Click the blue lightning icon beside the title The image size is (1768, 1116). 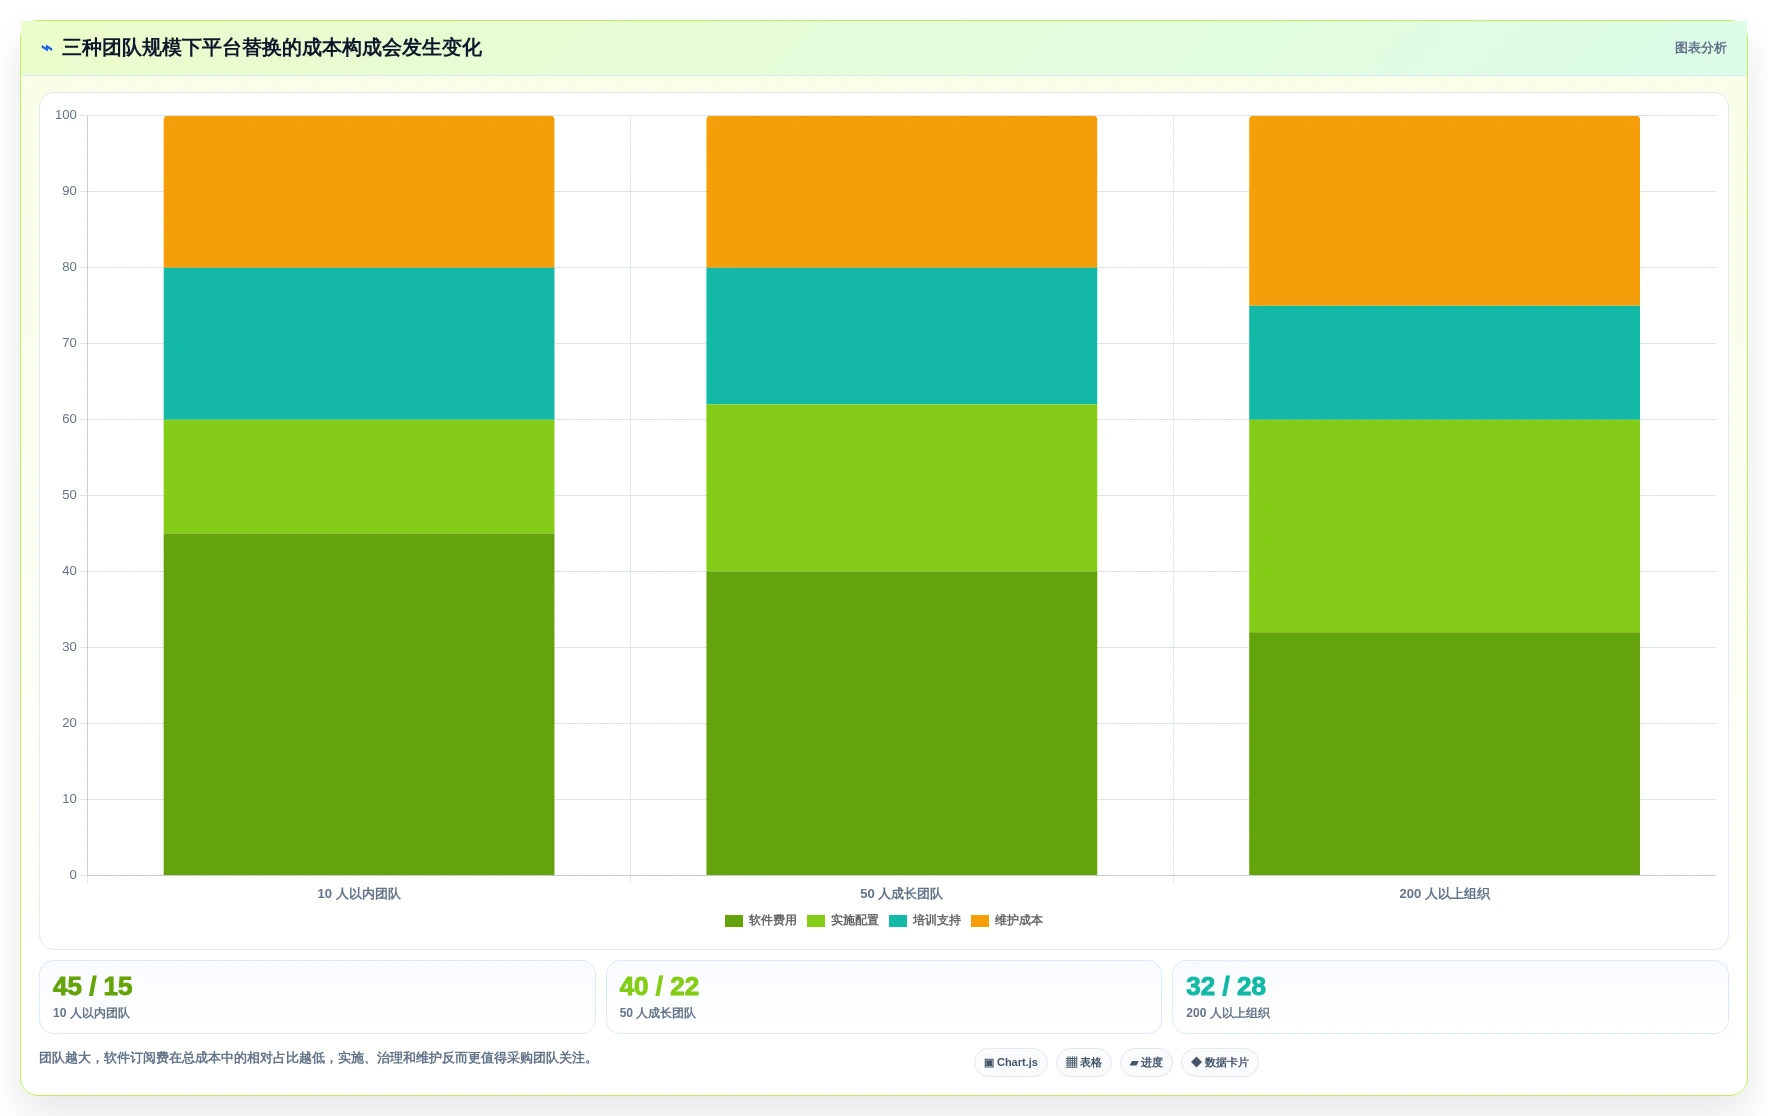[47, 48]
